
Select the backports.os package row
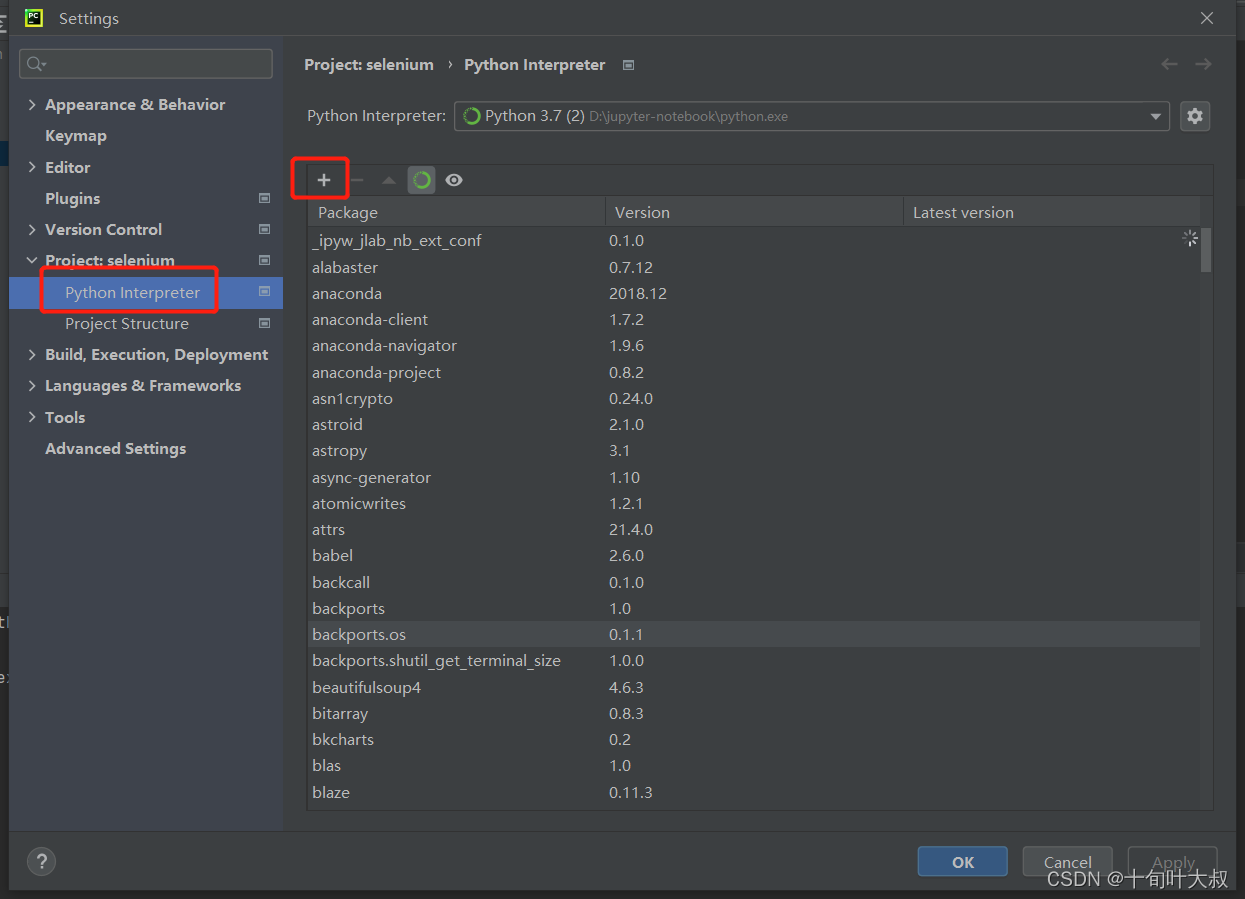(x=754, y=634)
